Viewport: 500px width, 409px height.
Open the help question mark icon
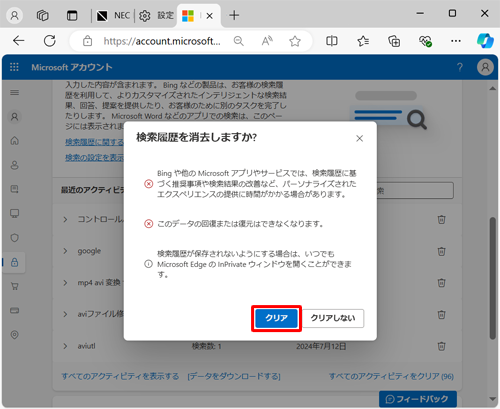[x=460, y=67]
